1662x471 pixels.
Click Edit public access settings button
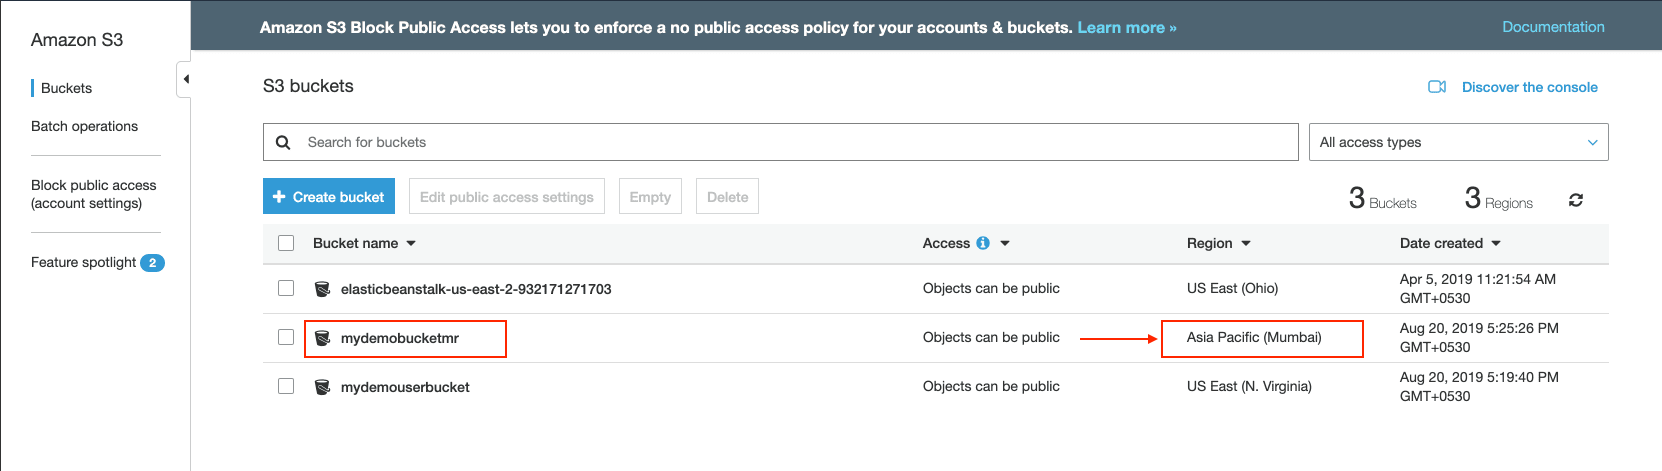coord(507,196)
